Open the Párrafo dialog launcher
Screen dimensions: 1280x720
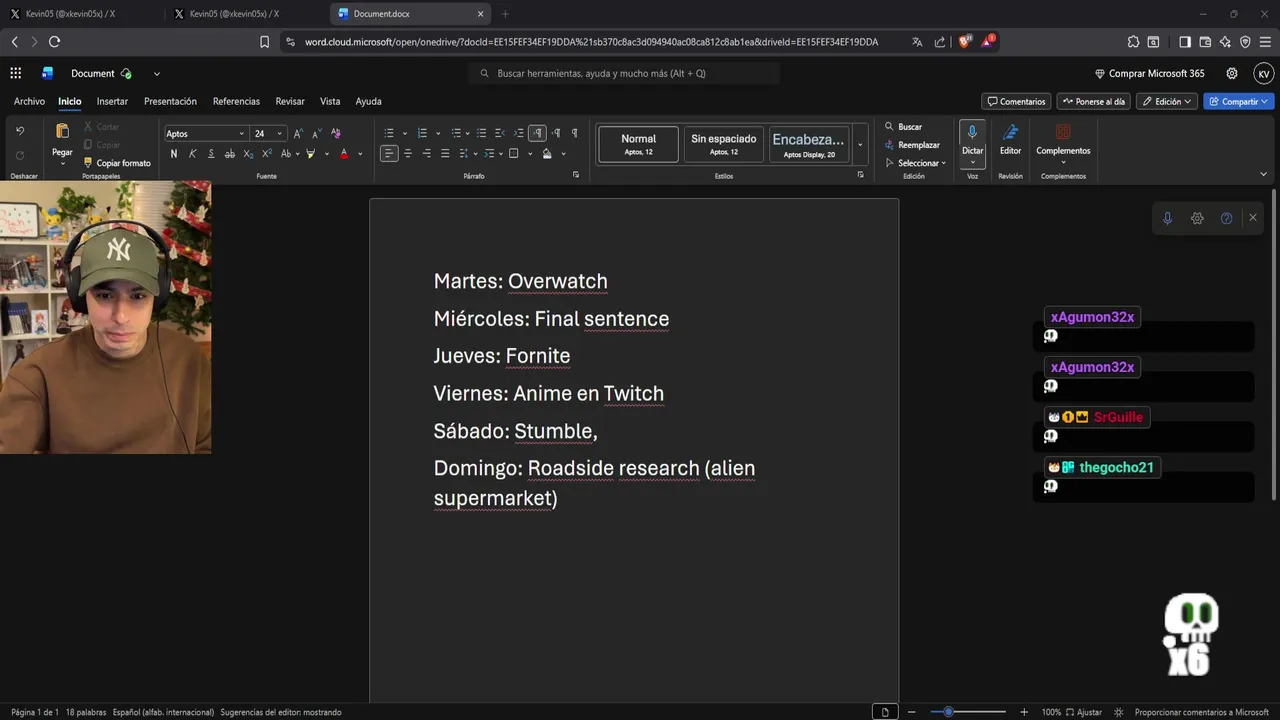point(575,175)
